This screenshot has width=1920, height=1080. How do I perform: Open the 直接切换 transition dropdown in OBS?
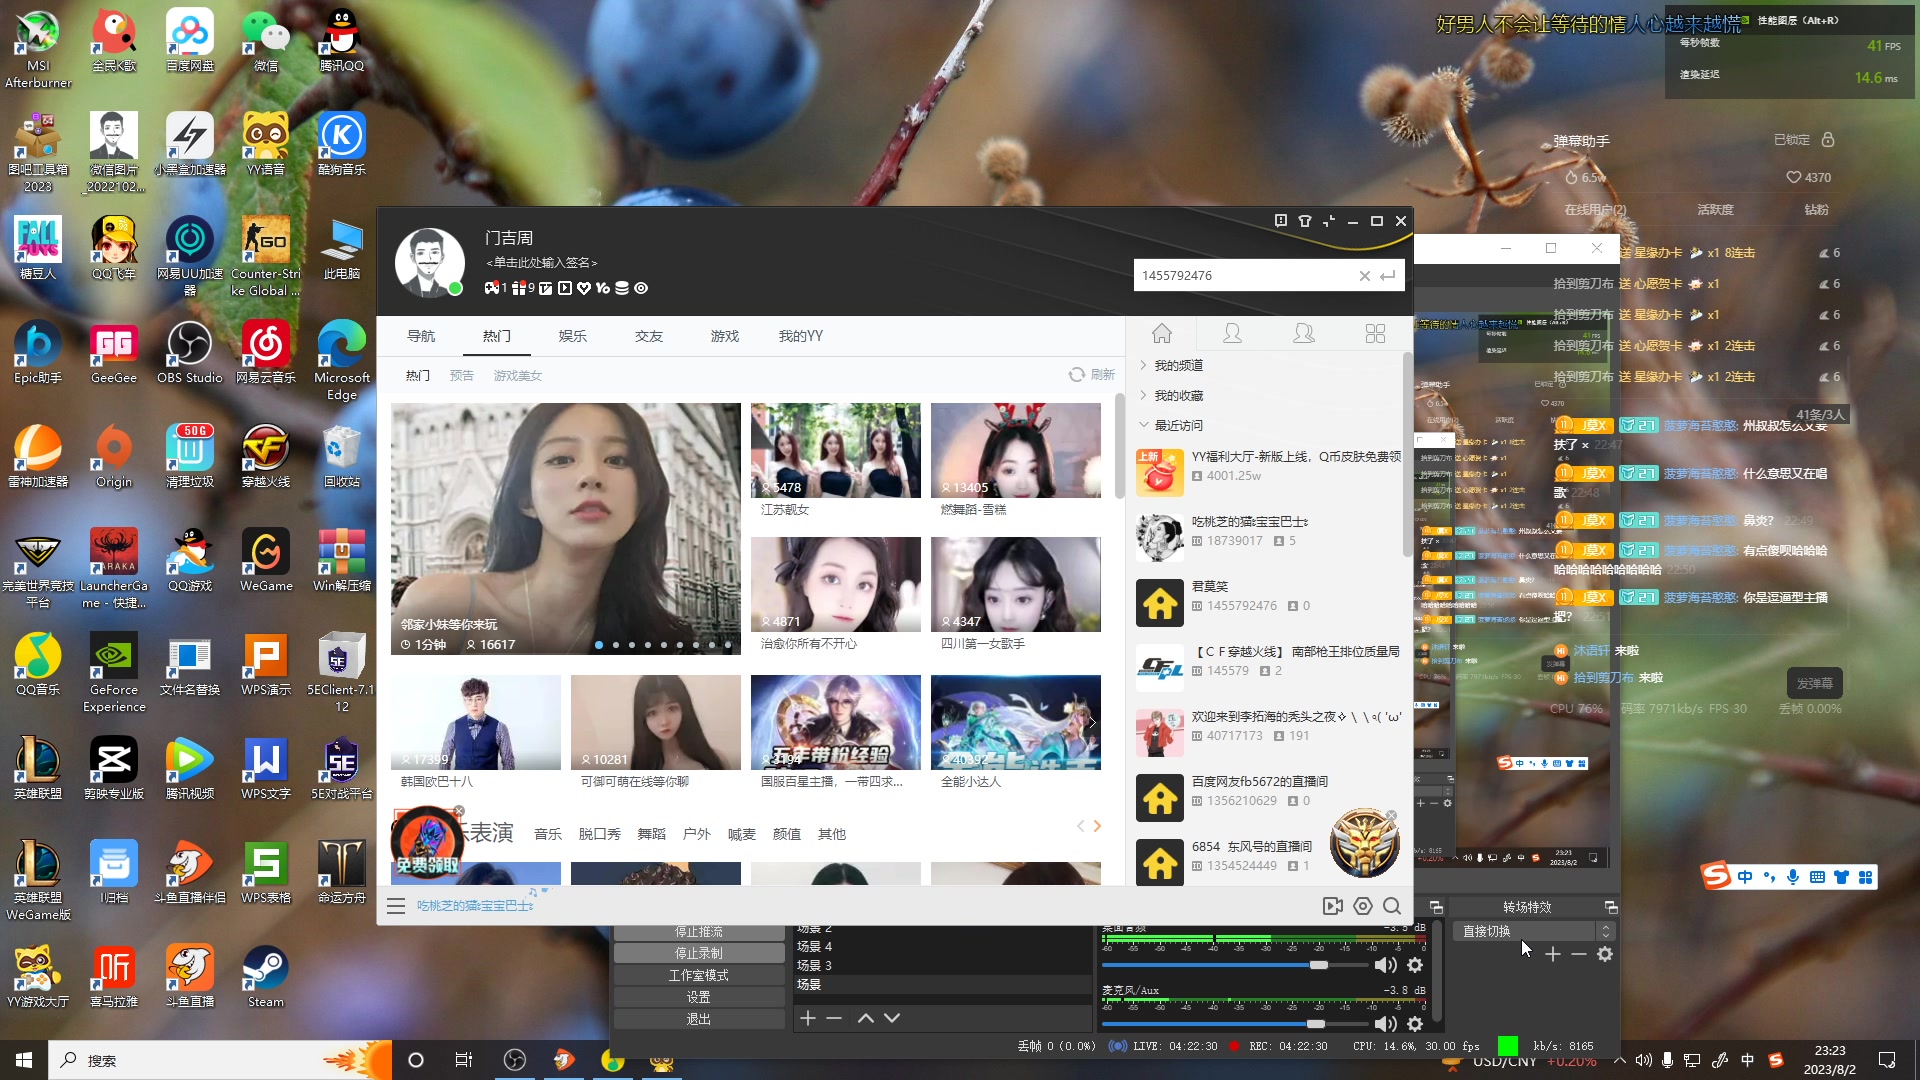coord(1533,931)
